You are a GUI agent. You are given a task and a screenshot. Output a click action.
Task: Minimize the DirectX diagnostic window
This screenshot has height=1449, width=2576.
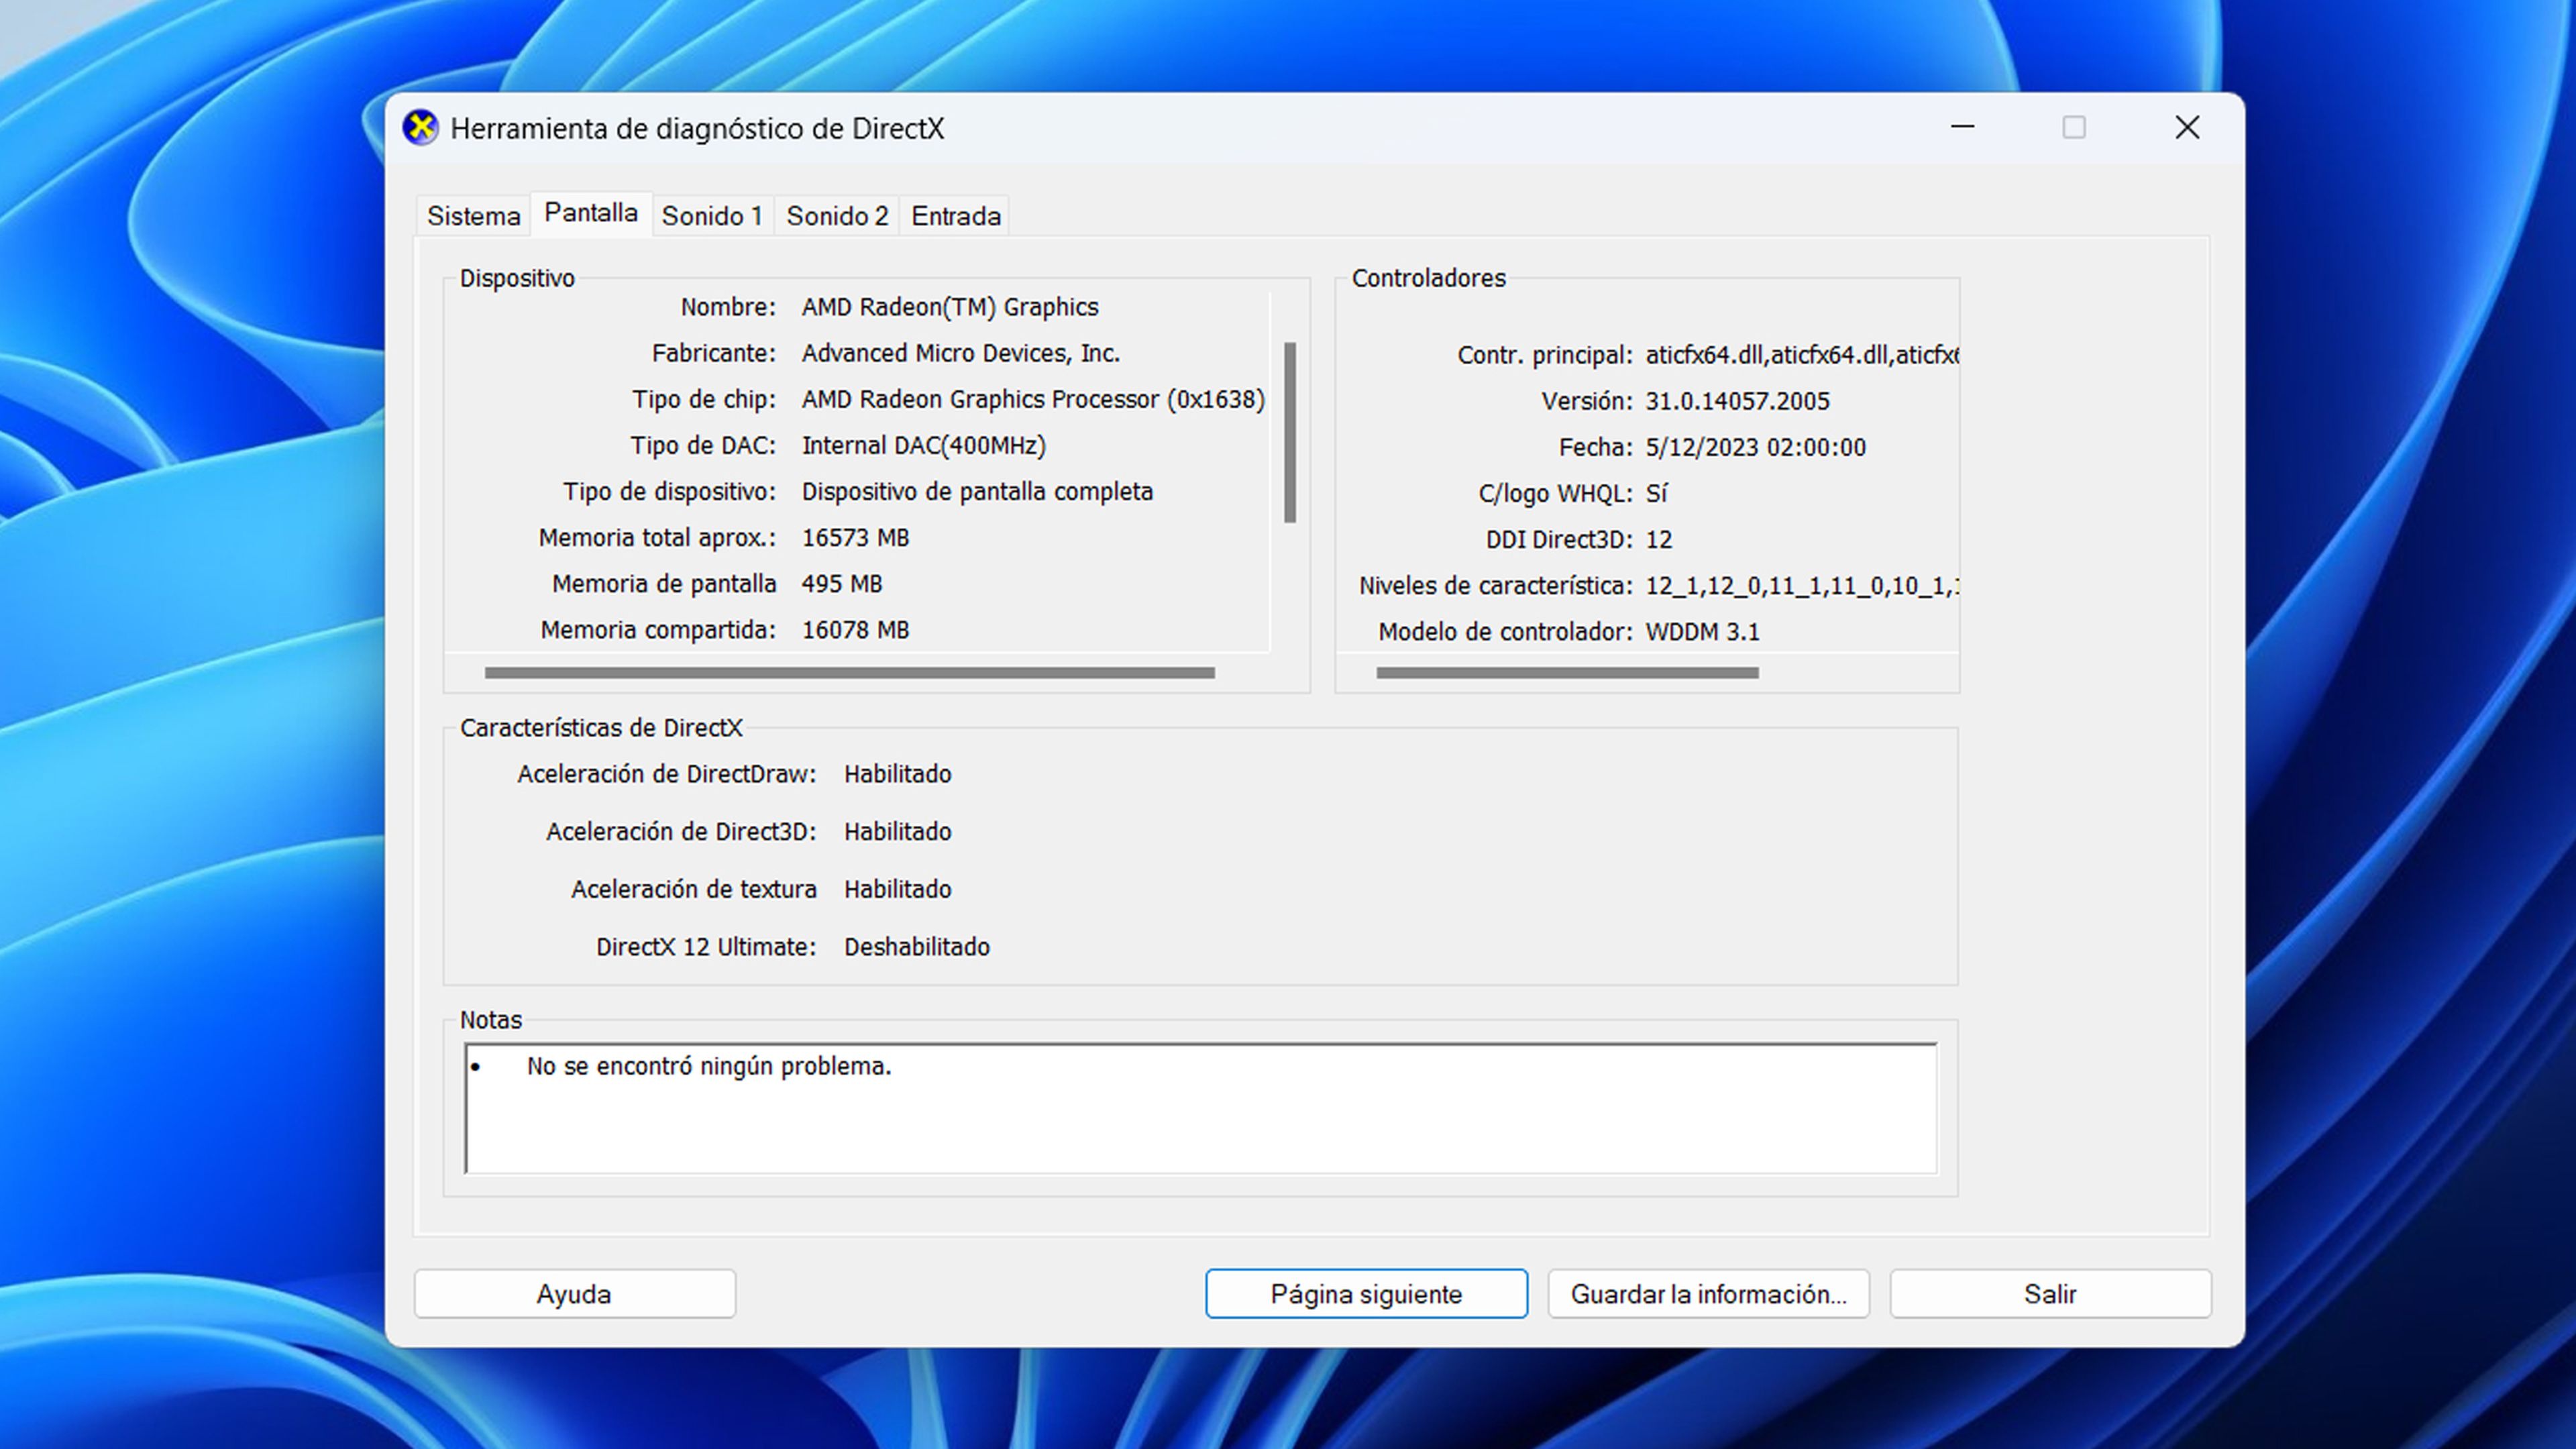1962,127
